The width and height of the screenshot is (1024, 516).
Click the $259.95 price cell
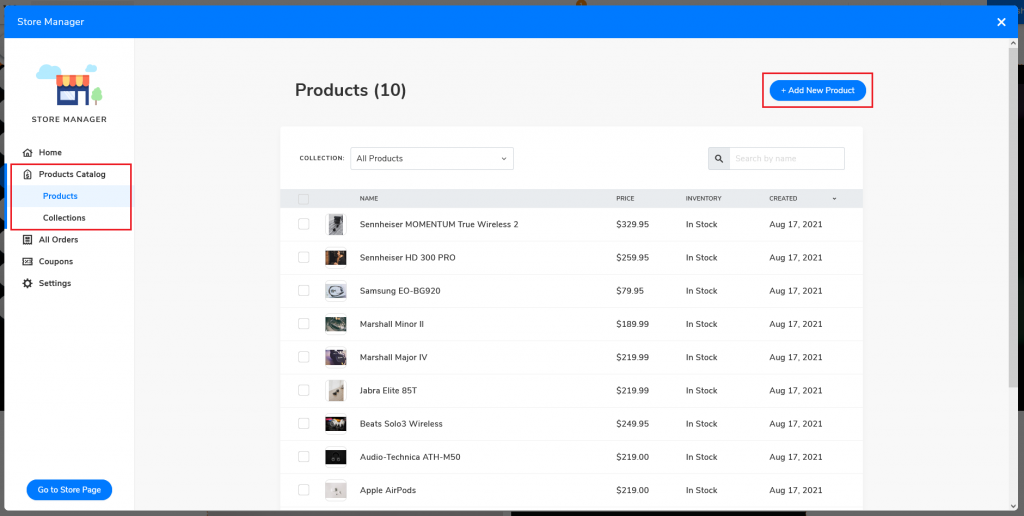coord(633,257)
